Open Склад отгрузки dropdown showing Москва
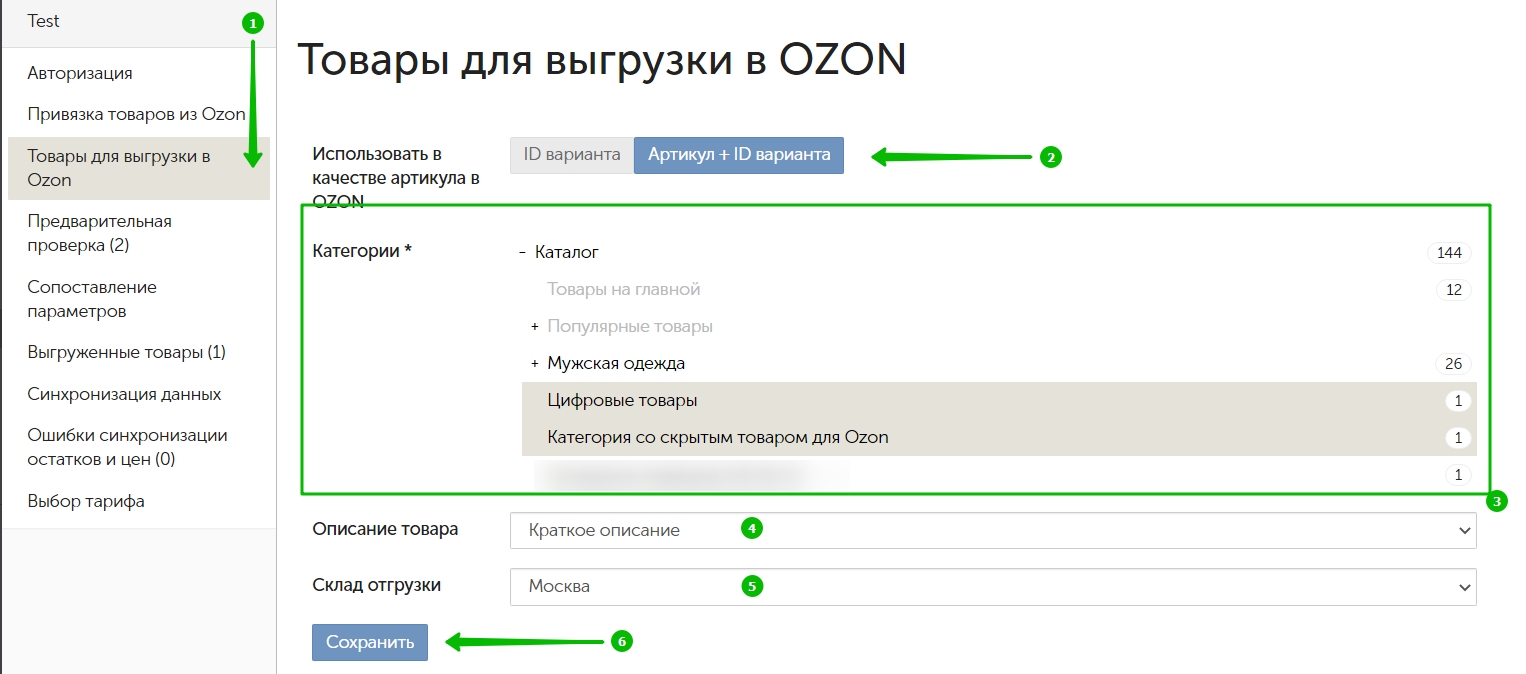This screenshot has width=1526, height=674. [993, 586]
